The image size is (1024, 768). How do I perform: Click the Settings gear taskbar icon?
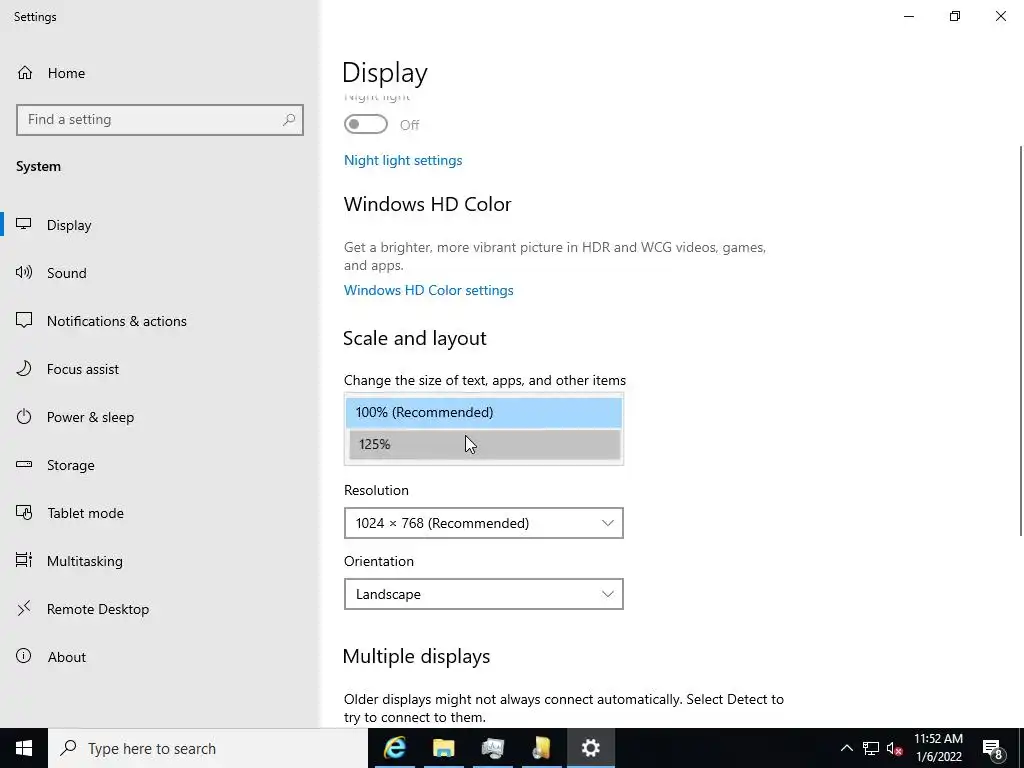(x=590, y=748)
